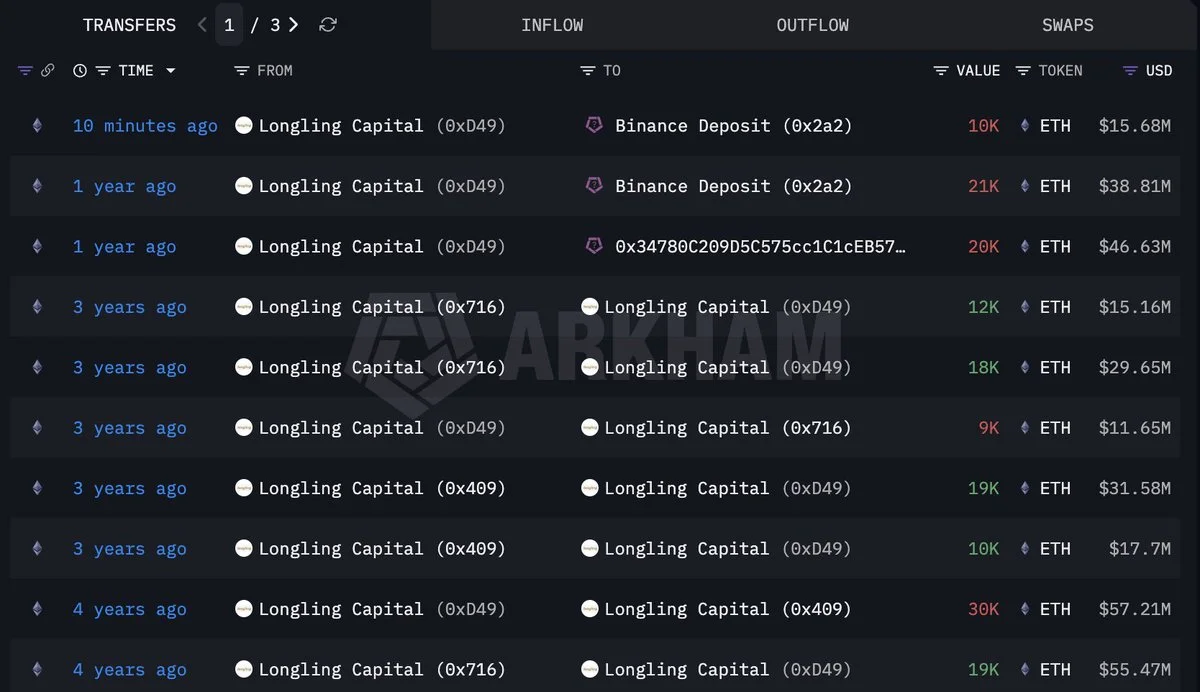Viewport: 1200px width, 692px height.
Task: Click Binance icon in the 10K row
Action: pos(594,126)
